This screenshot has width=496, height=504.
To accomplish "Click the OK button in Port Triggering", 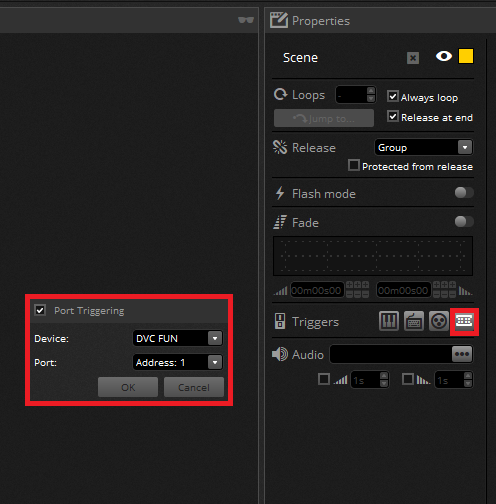I will point(128,387).
